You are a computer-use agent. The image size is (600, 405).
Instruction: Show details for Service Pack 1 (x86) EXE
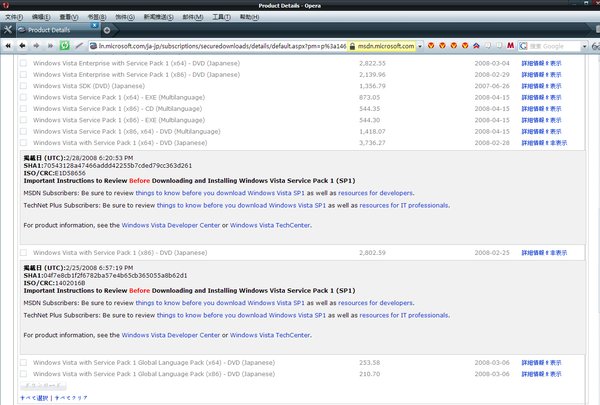tap(541, 120)
